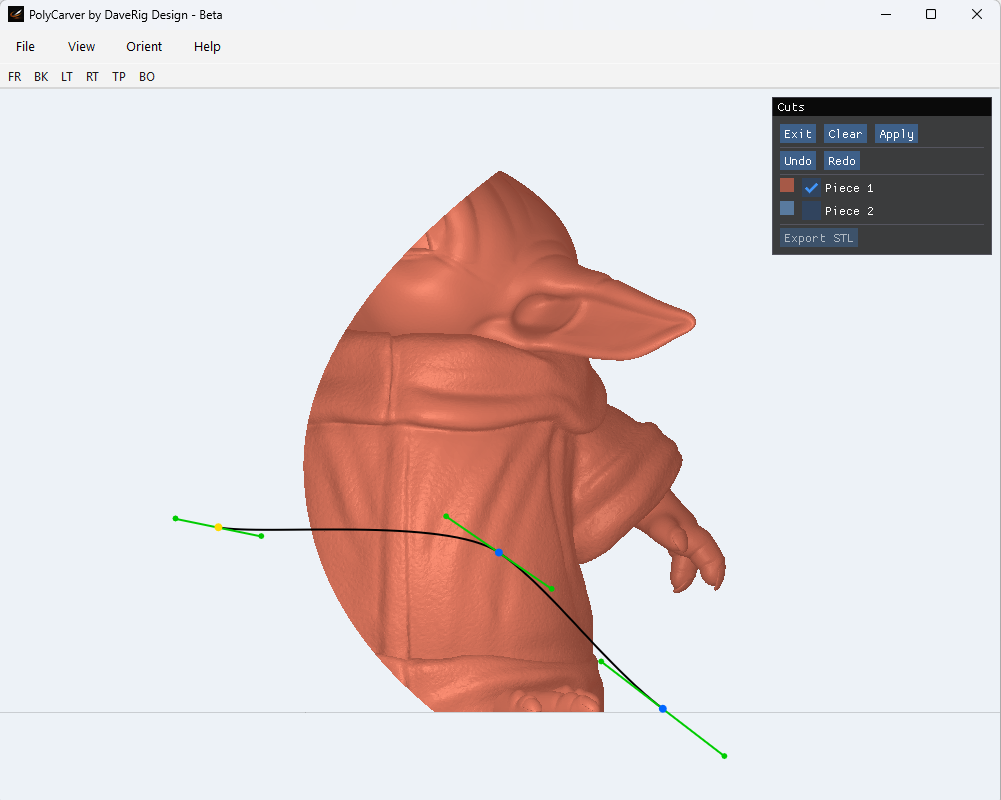Switch to bottom view with BO

click(x=147, y=77)
